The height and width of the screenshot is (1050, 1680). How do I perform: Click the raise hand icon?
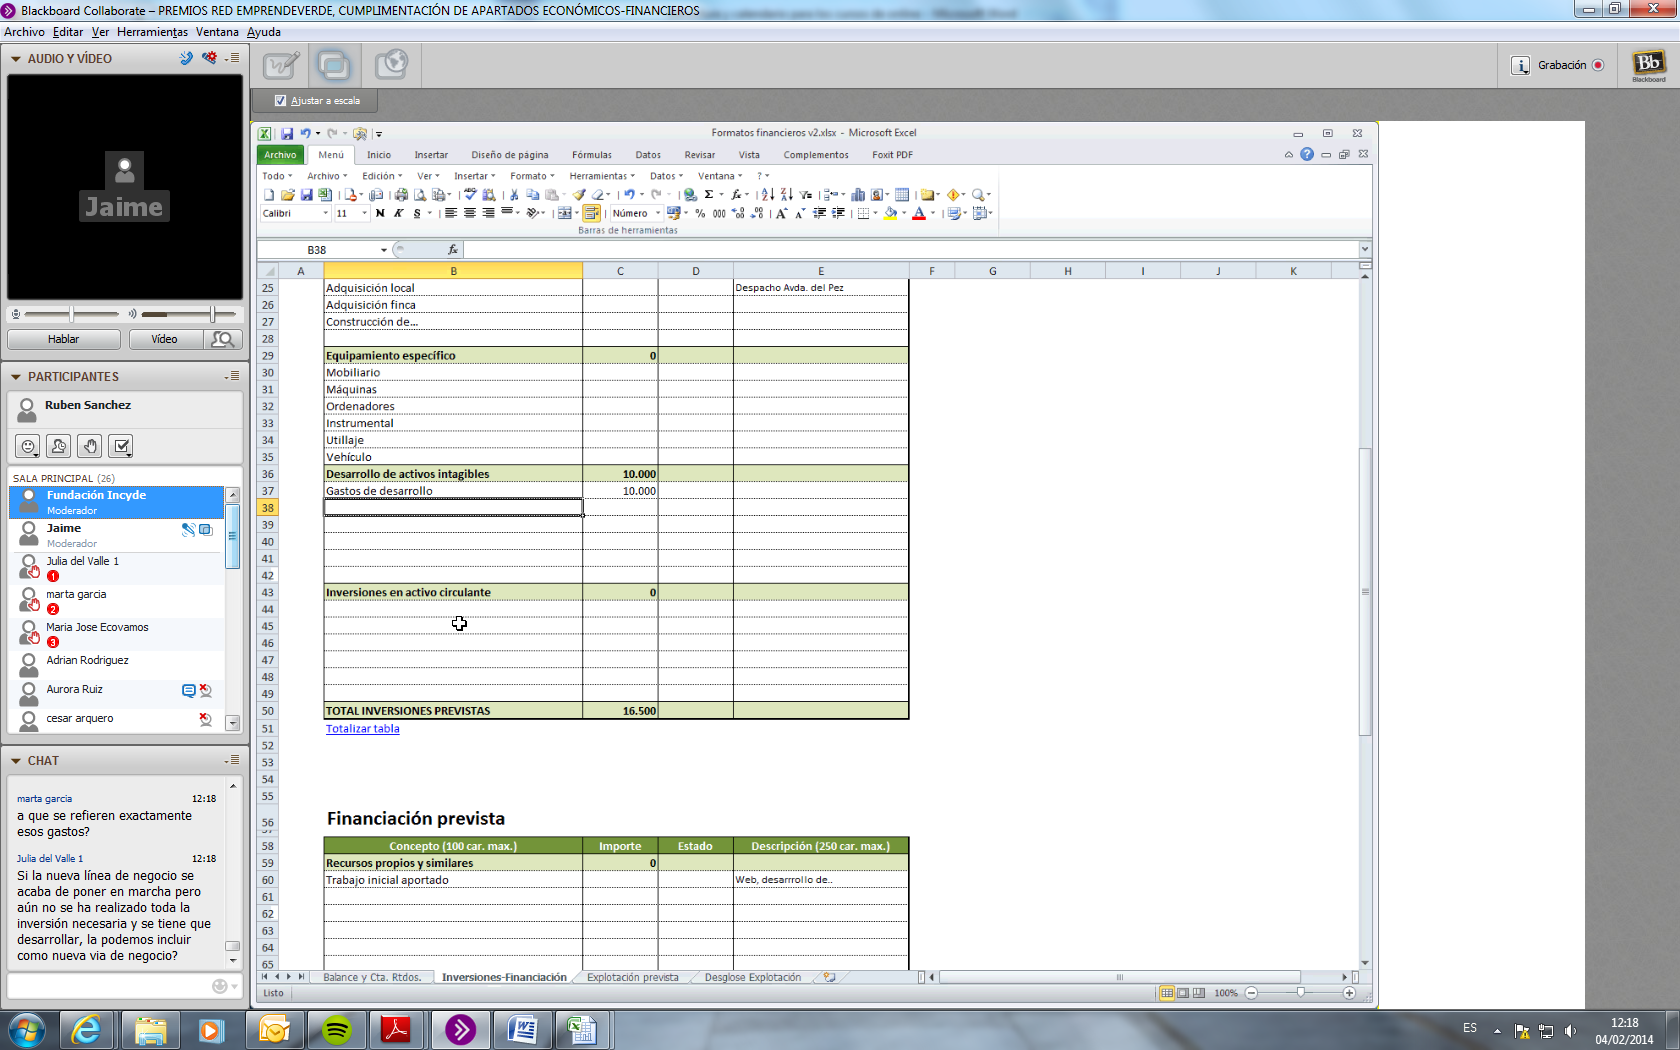tap(90, 446)
